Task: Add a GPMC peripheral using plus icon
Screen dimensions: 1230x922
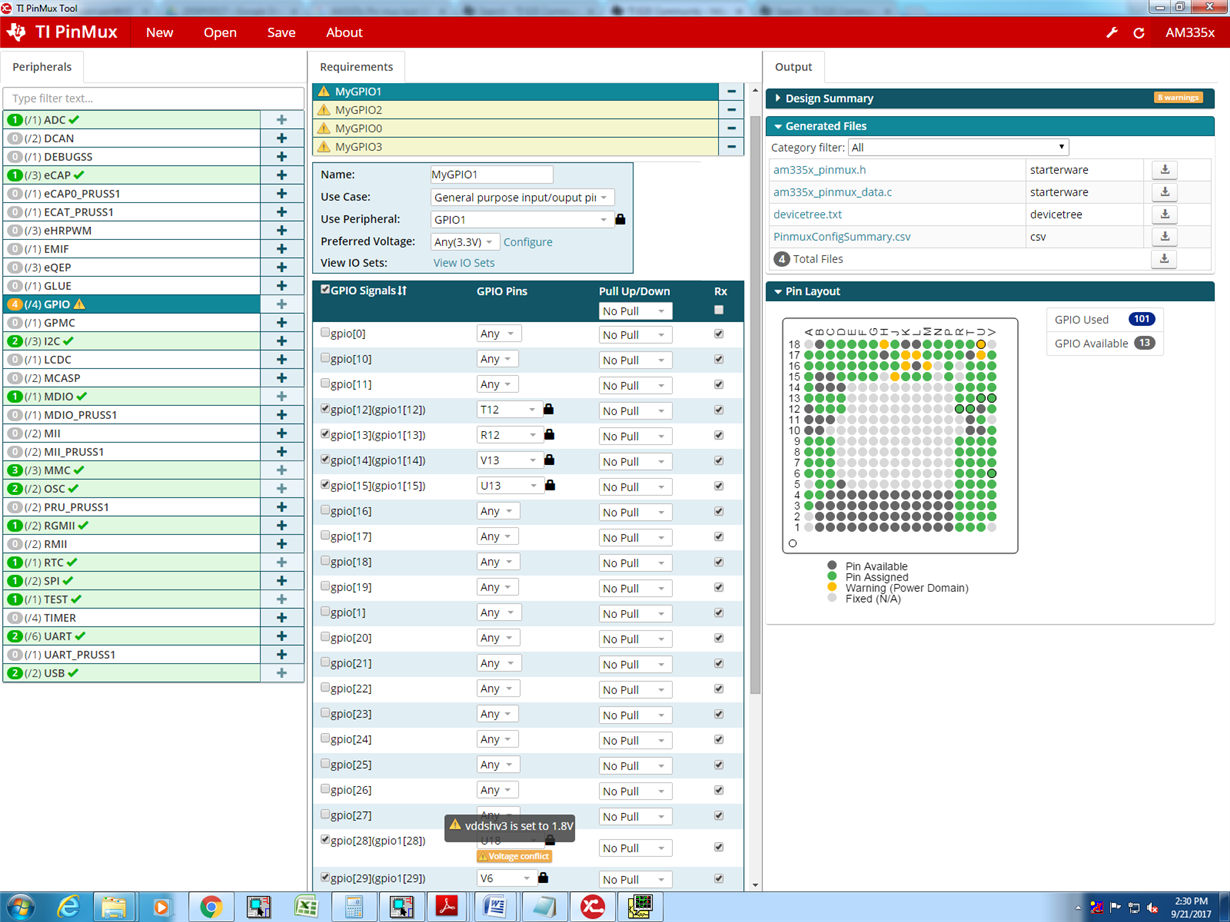Action: (x=282, y=323)
